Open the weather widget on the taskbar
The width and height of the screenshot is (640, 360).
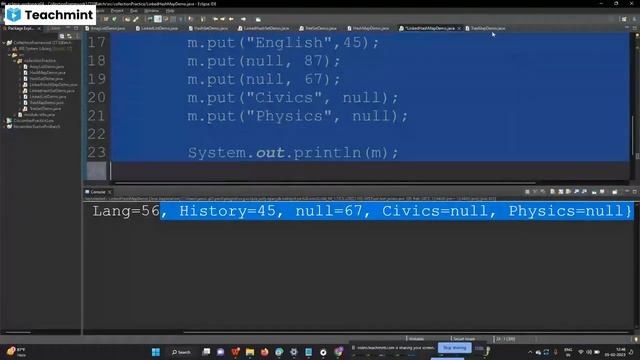click(x=16, y=352)
